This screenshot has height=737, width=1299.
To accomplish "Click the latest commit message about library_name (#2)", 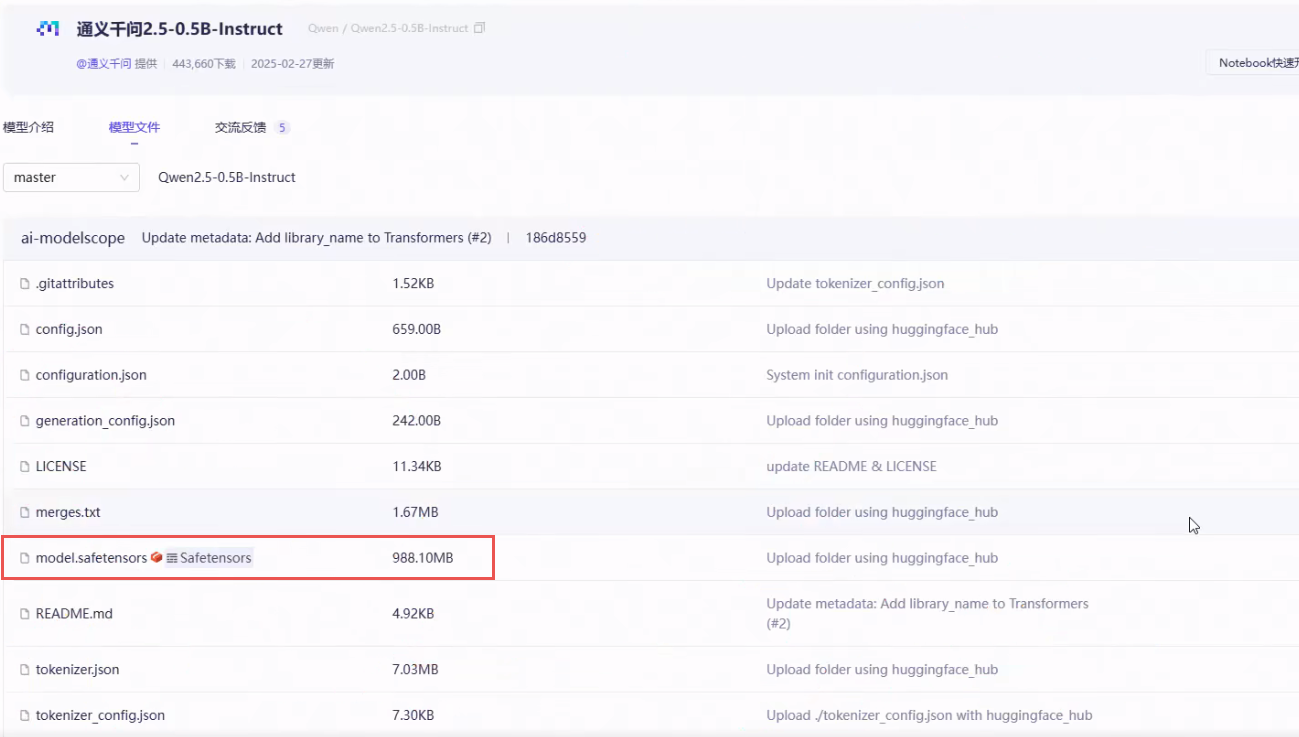I will 316,238.
